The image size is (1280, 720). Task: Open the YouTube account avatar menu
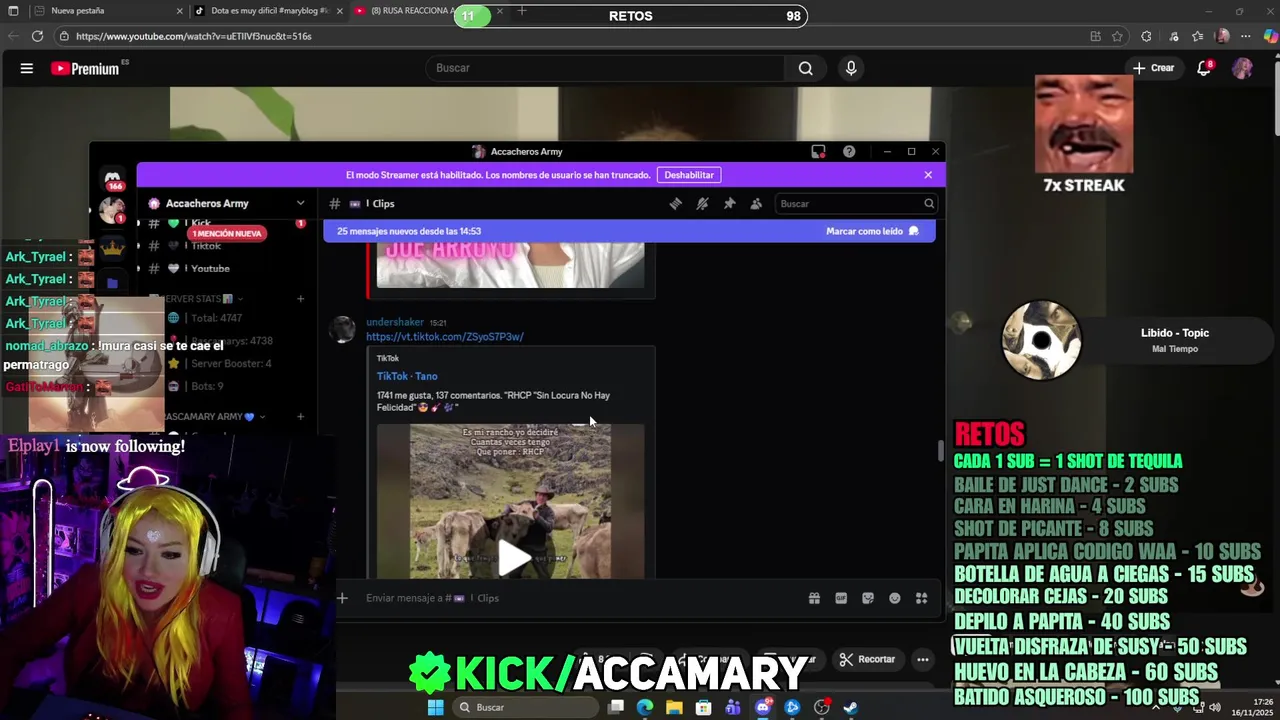click(1242, 68)
